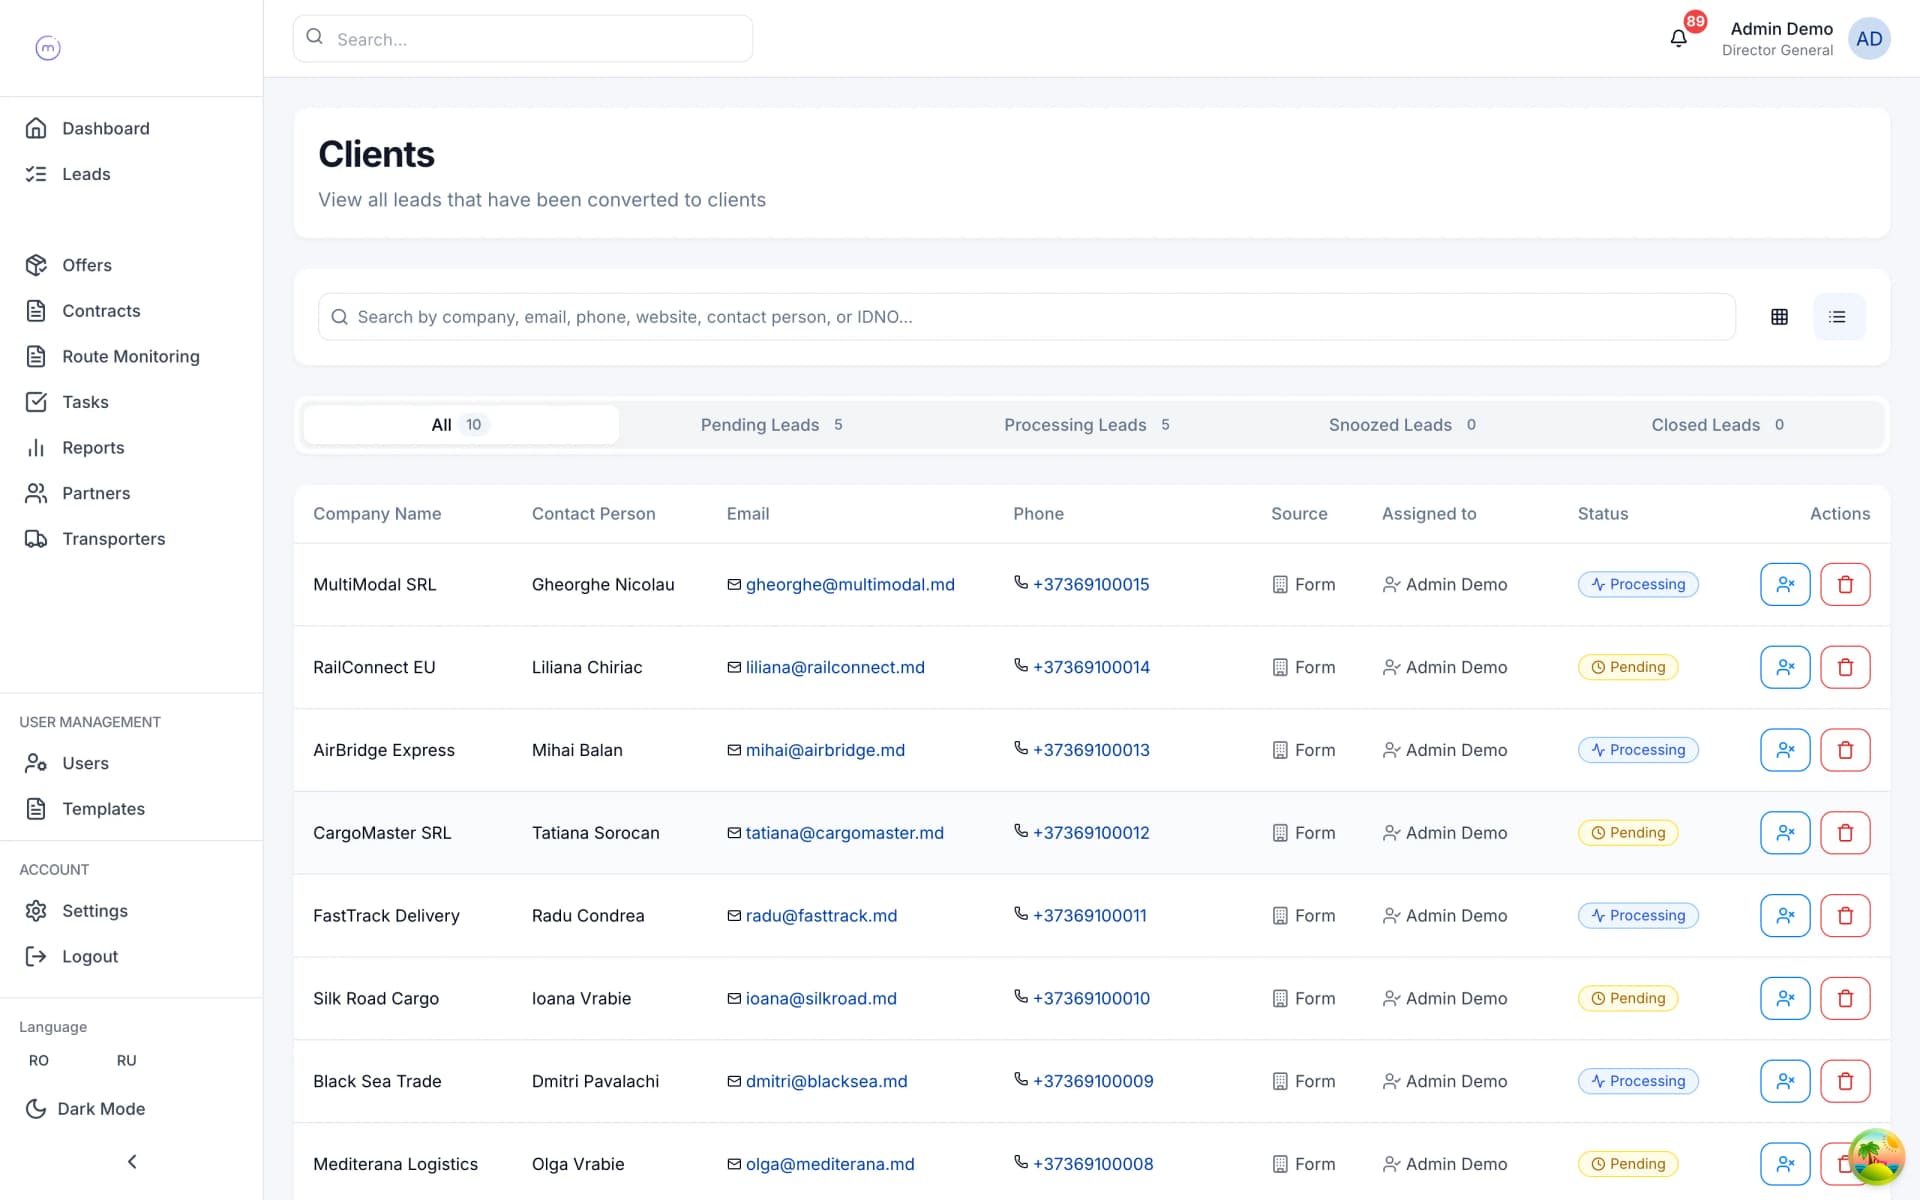1920x1200 pixels.
Task: Switch to list view layout
Action: tap(1838, 317)
